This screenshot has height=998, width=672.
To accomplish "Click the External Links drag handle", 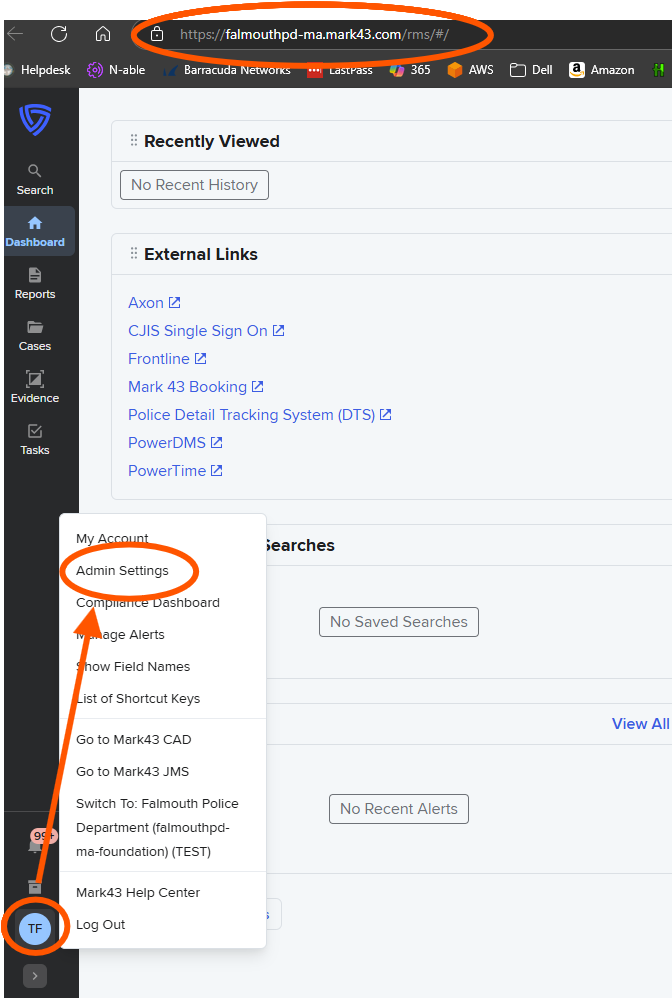I will [134, 253].
